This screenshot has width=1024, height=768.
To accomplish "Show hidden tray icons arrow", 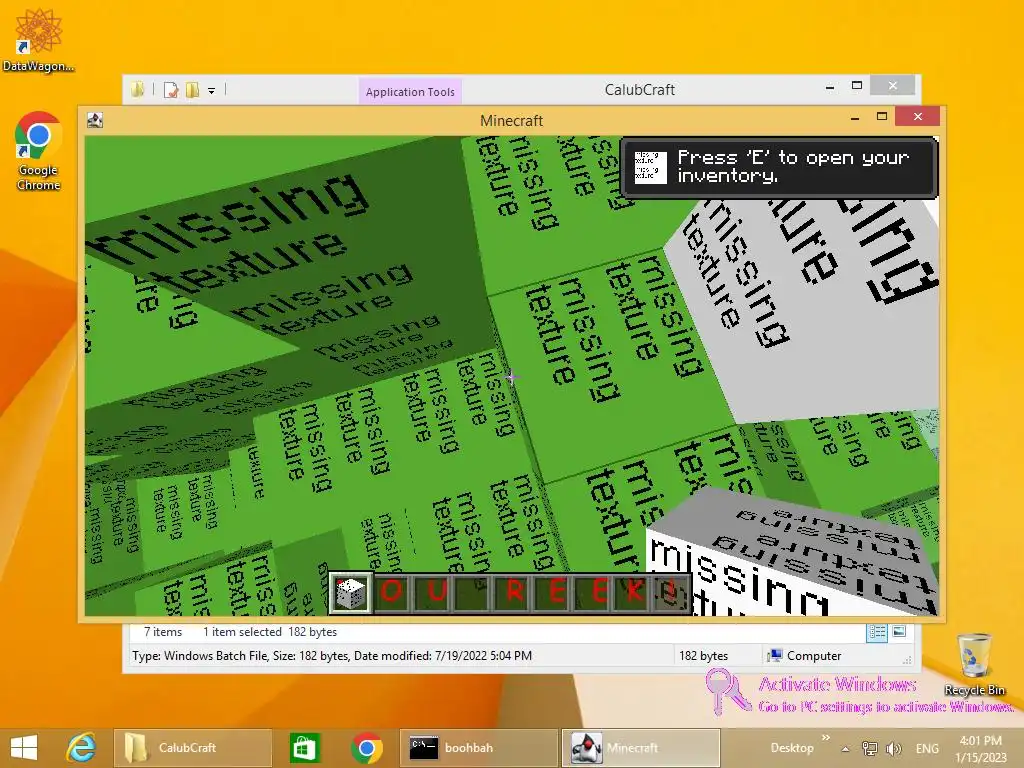I will [845, 749].
